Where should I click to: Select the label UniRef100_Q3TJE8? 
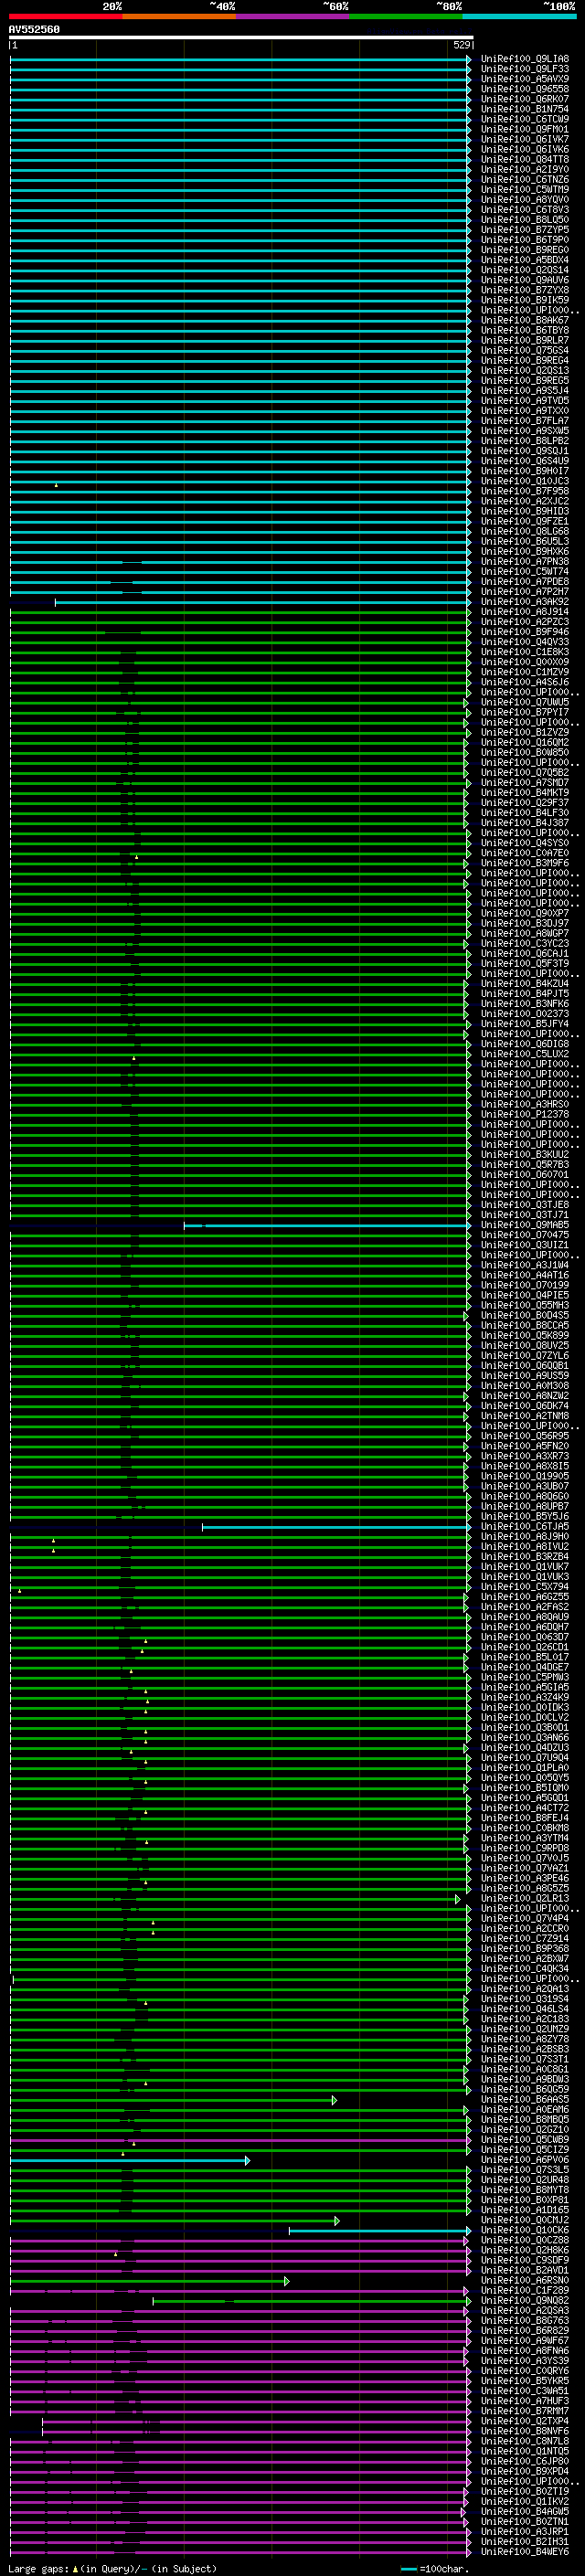(525, 1205)
